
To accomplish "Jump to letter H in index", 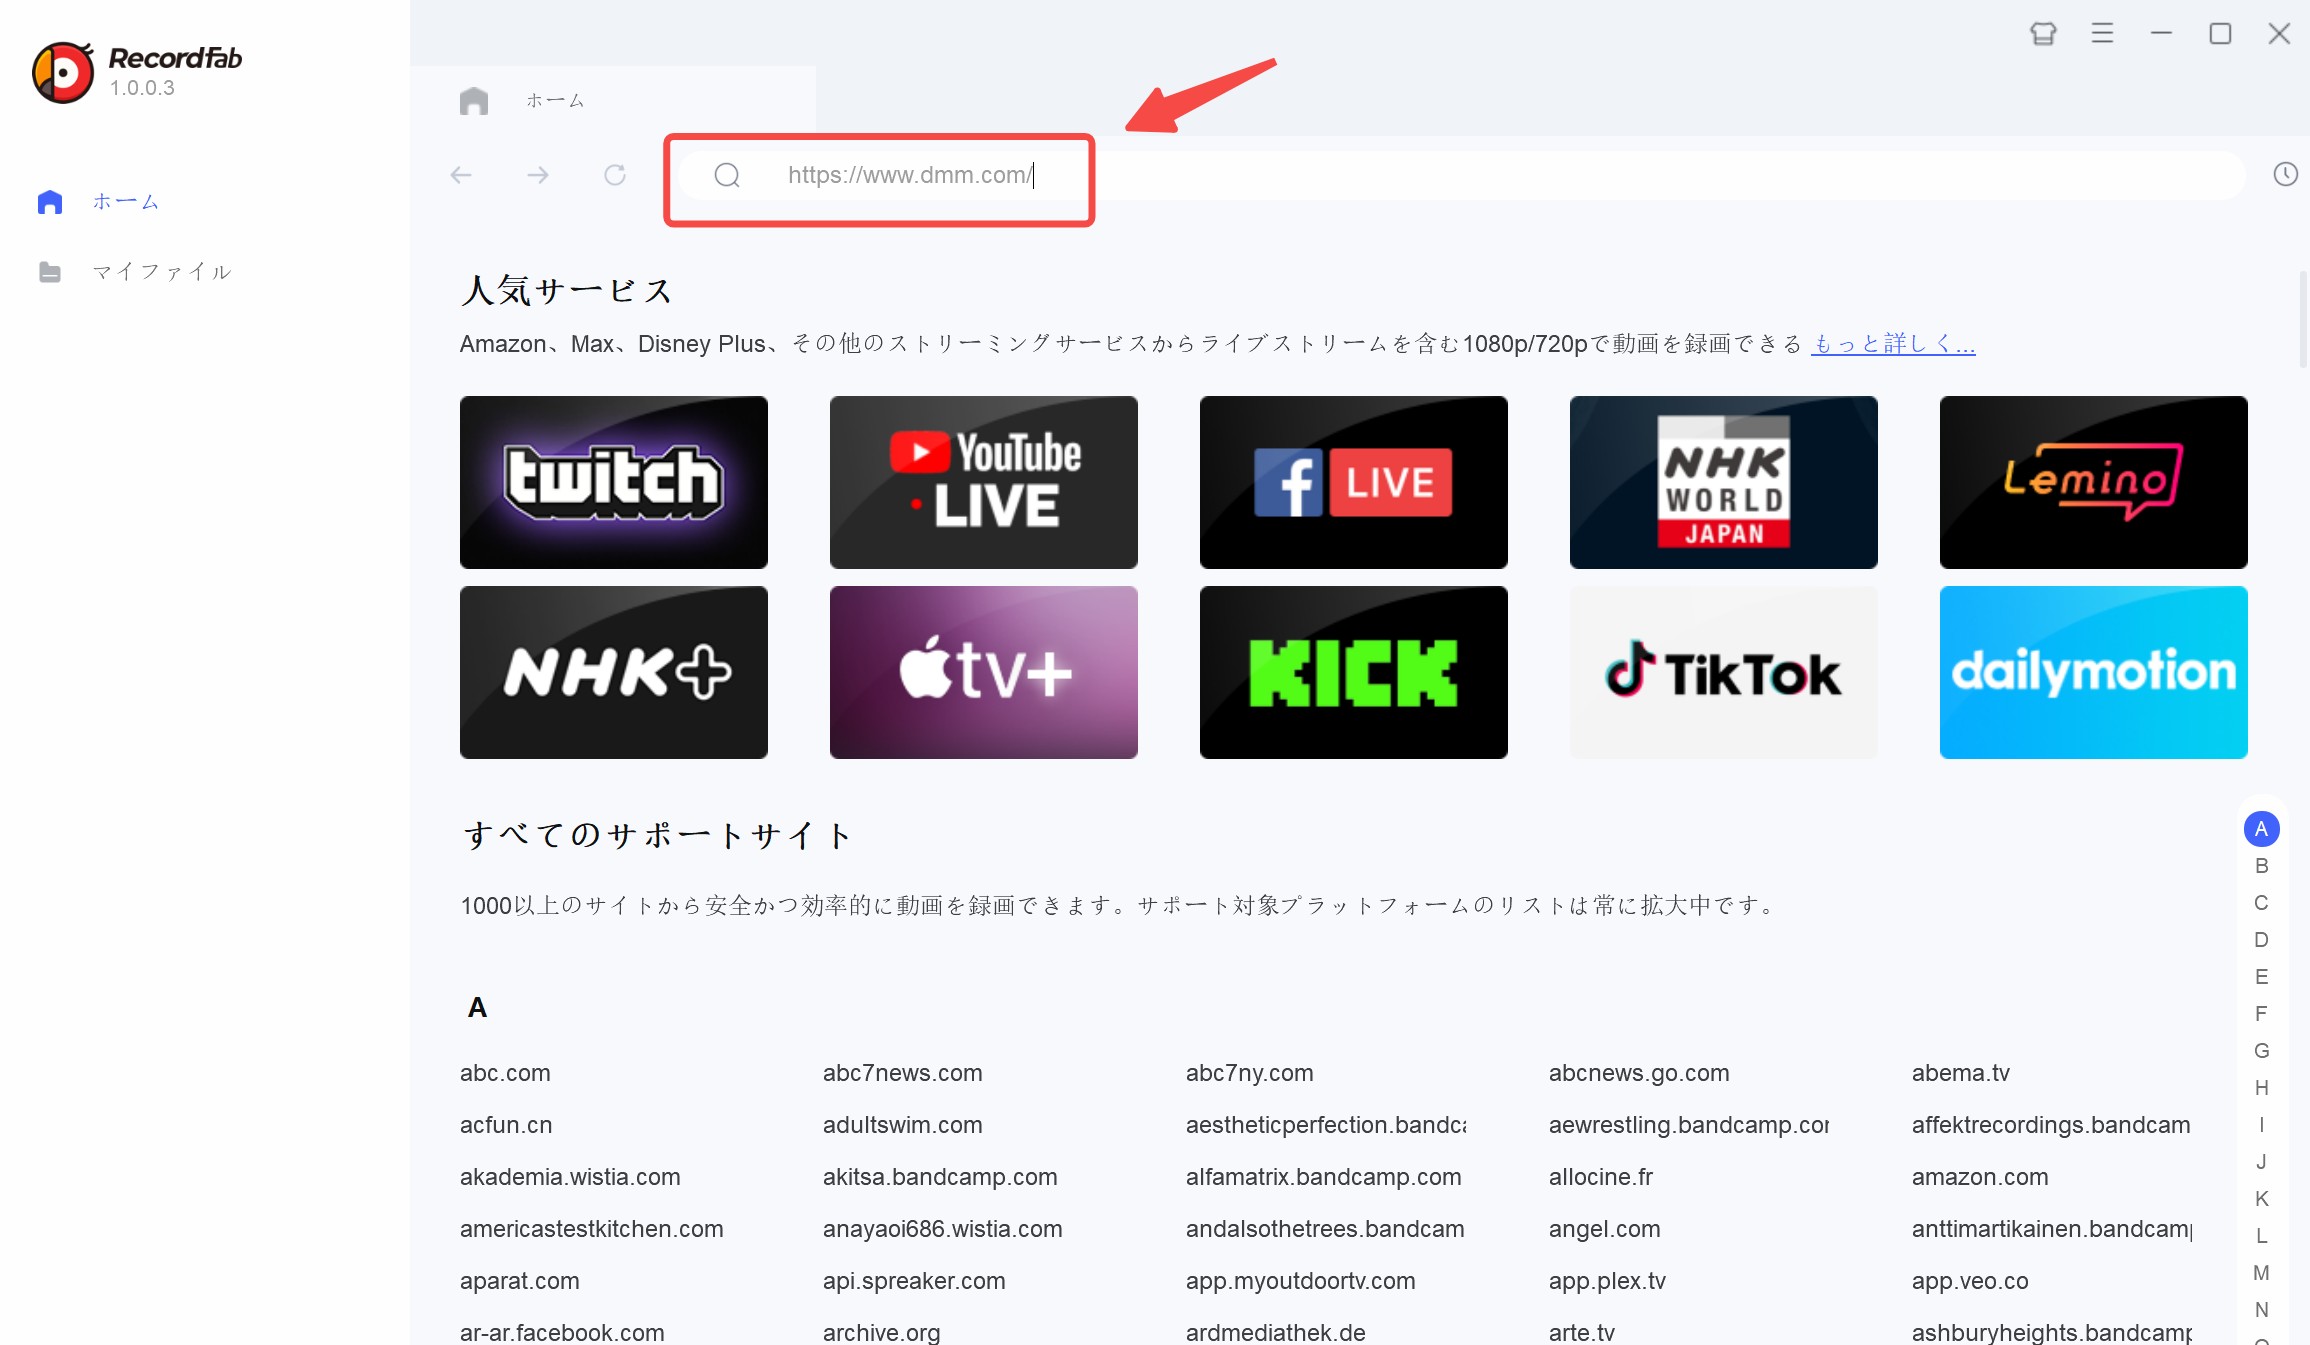I will 2261,1088.
